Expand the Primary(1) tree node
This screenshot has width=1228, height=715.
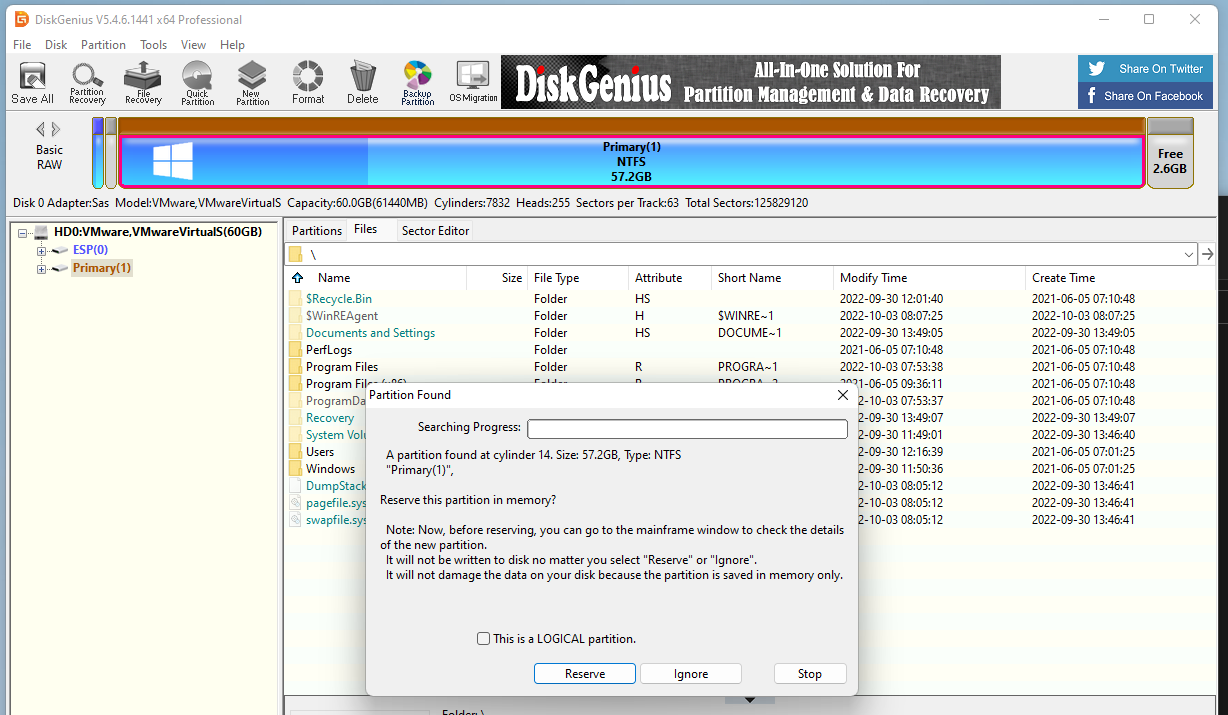click(41, 268)
